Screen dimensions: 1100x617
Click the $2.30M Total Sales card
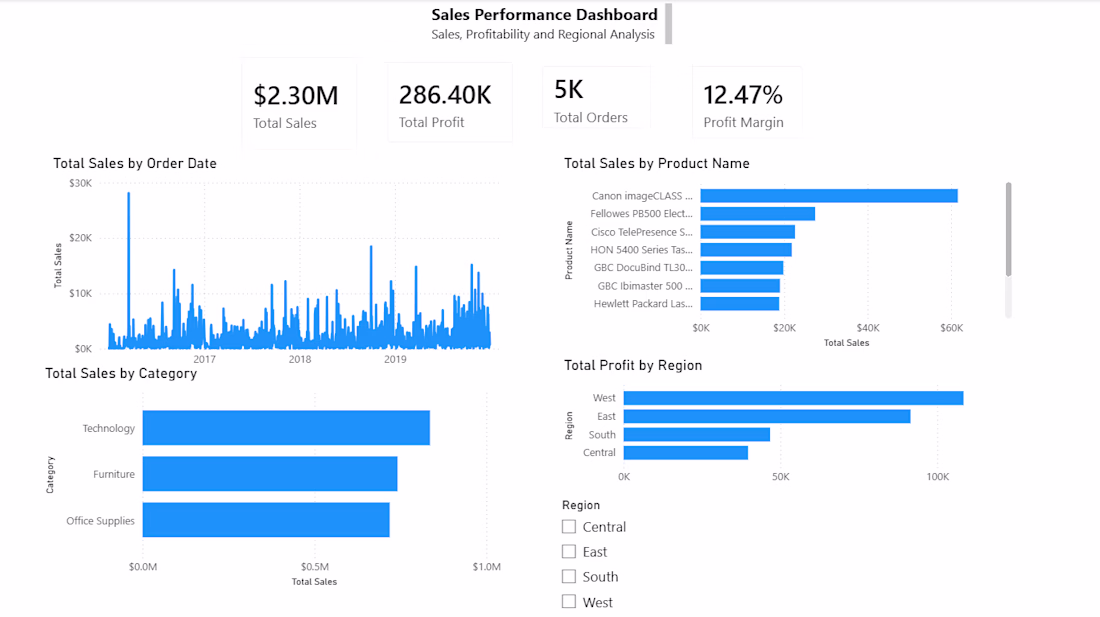click(x=300, y=104)
